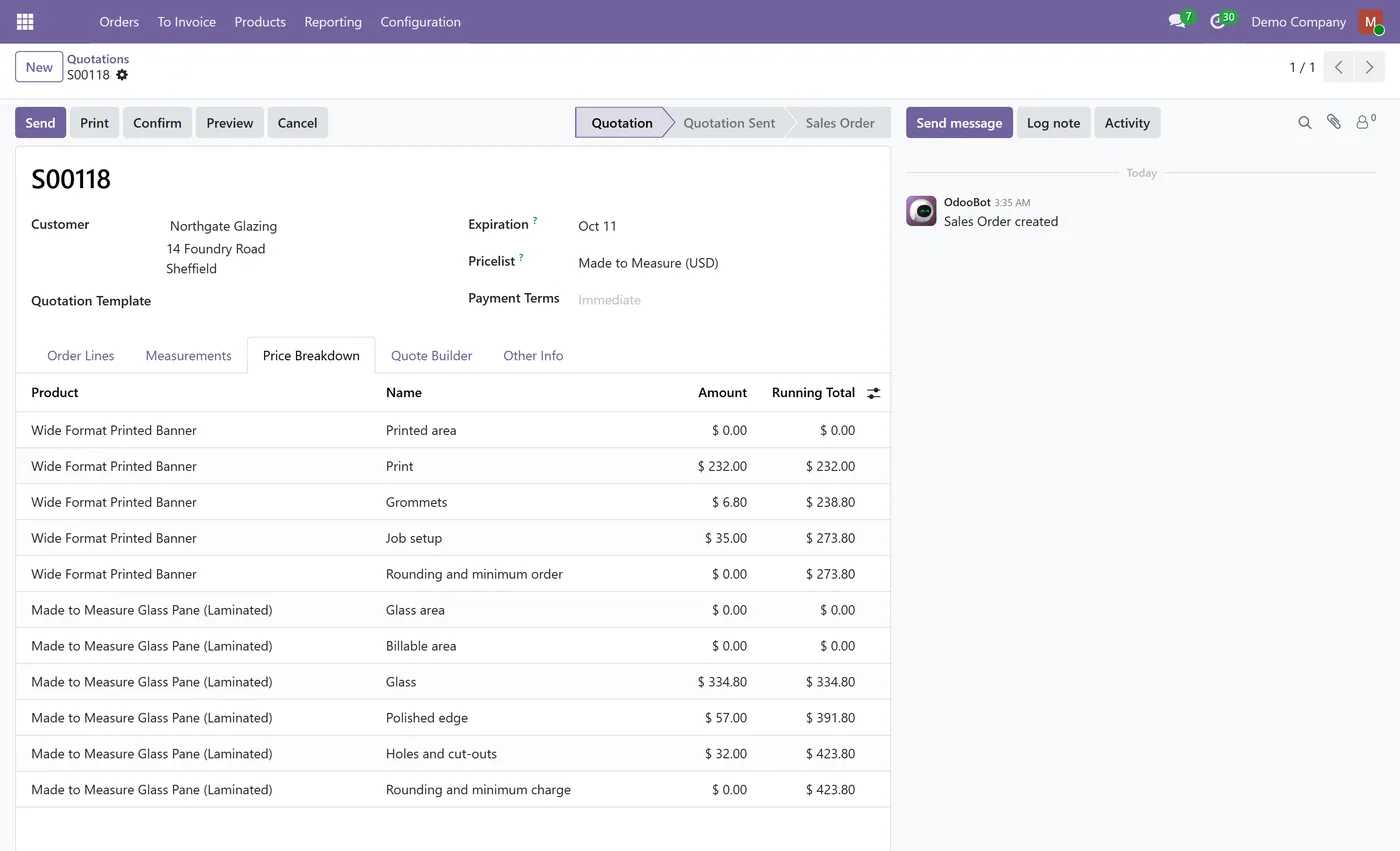Click the New button

coord(39,67)
